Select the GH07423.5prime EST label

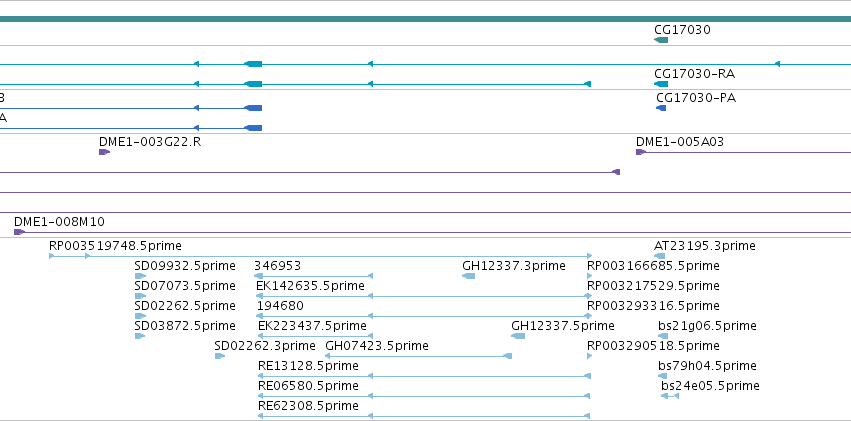(x=377, y=346)
